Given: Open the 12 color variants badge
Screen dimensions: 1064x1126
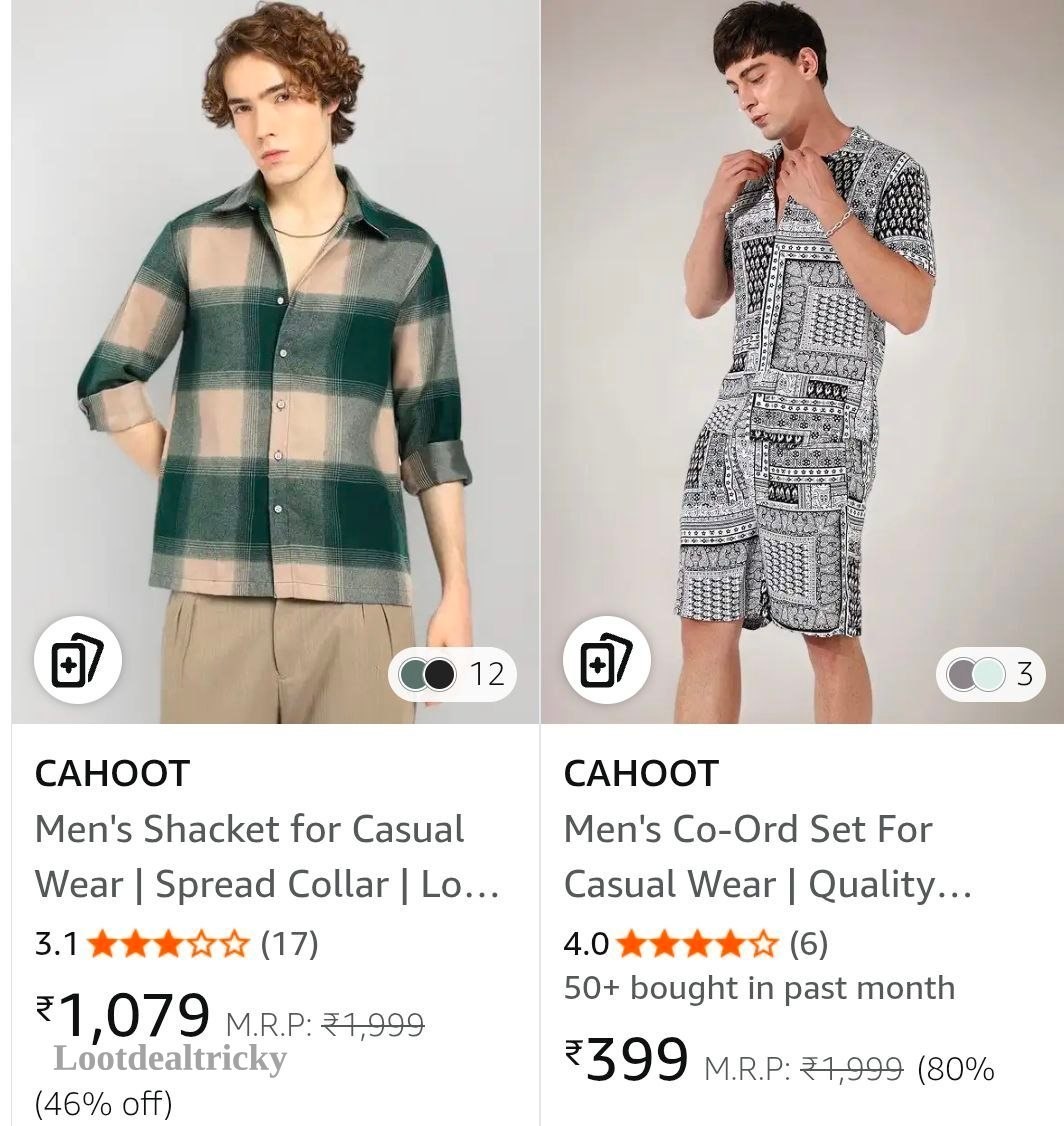Looking at the screenshot, I should (x=452, y=674).
